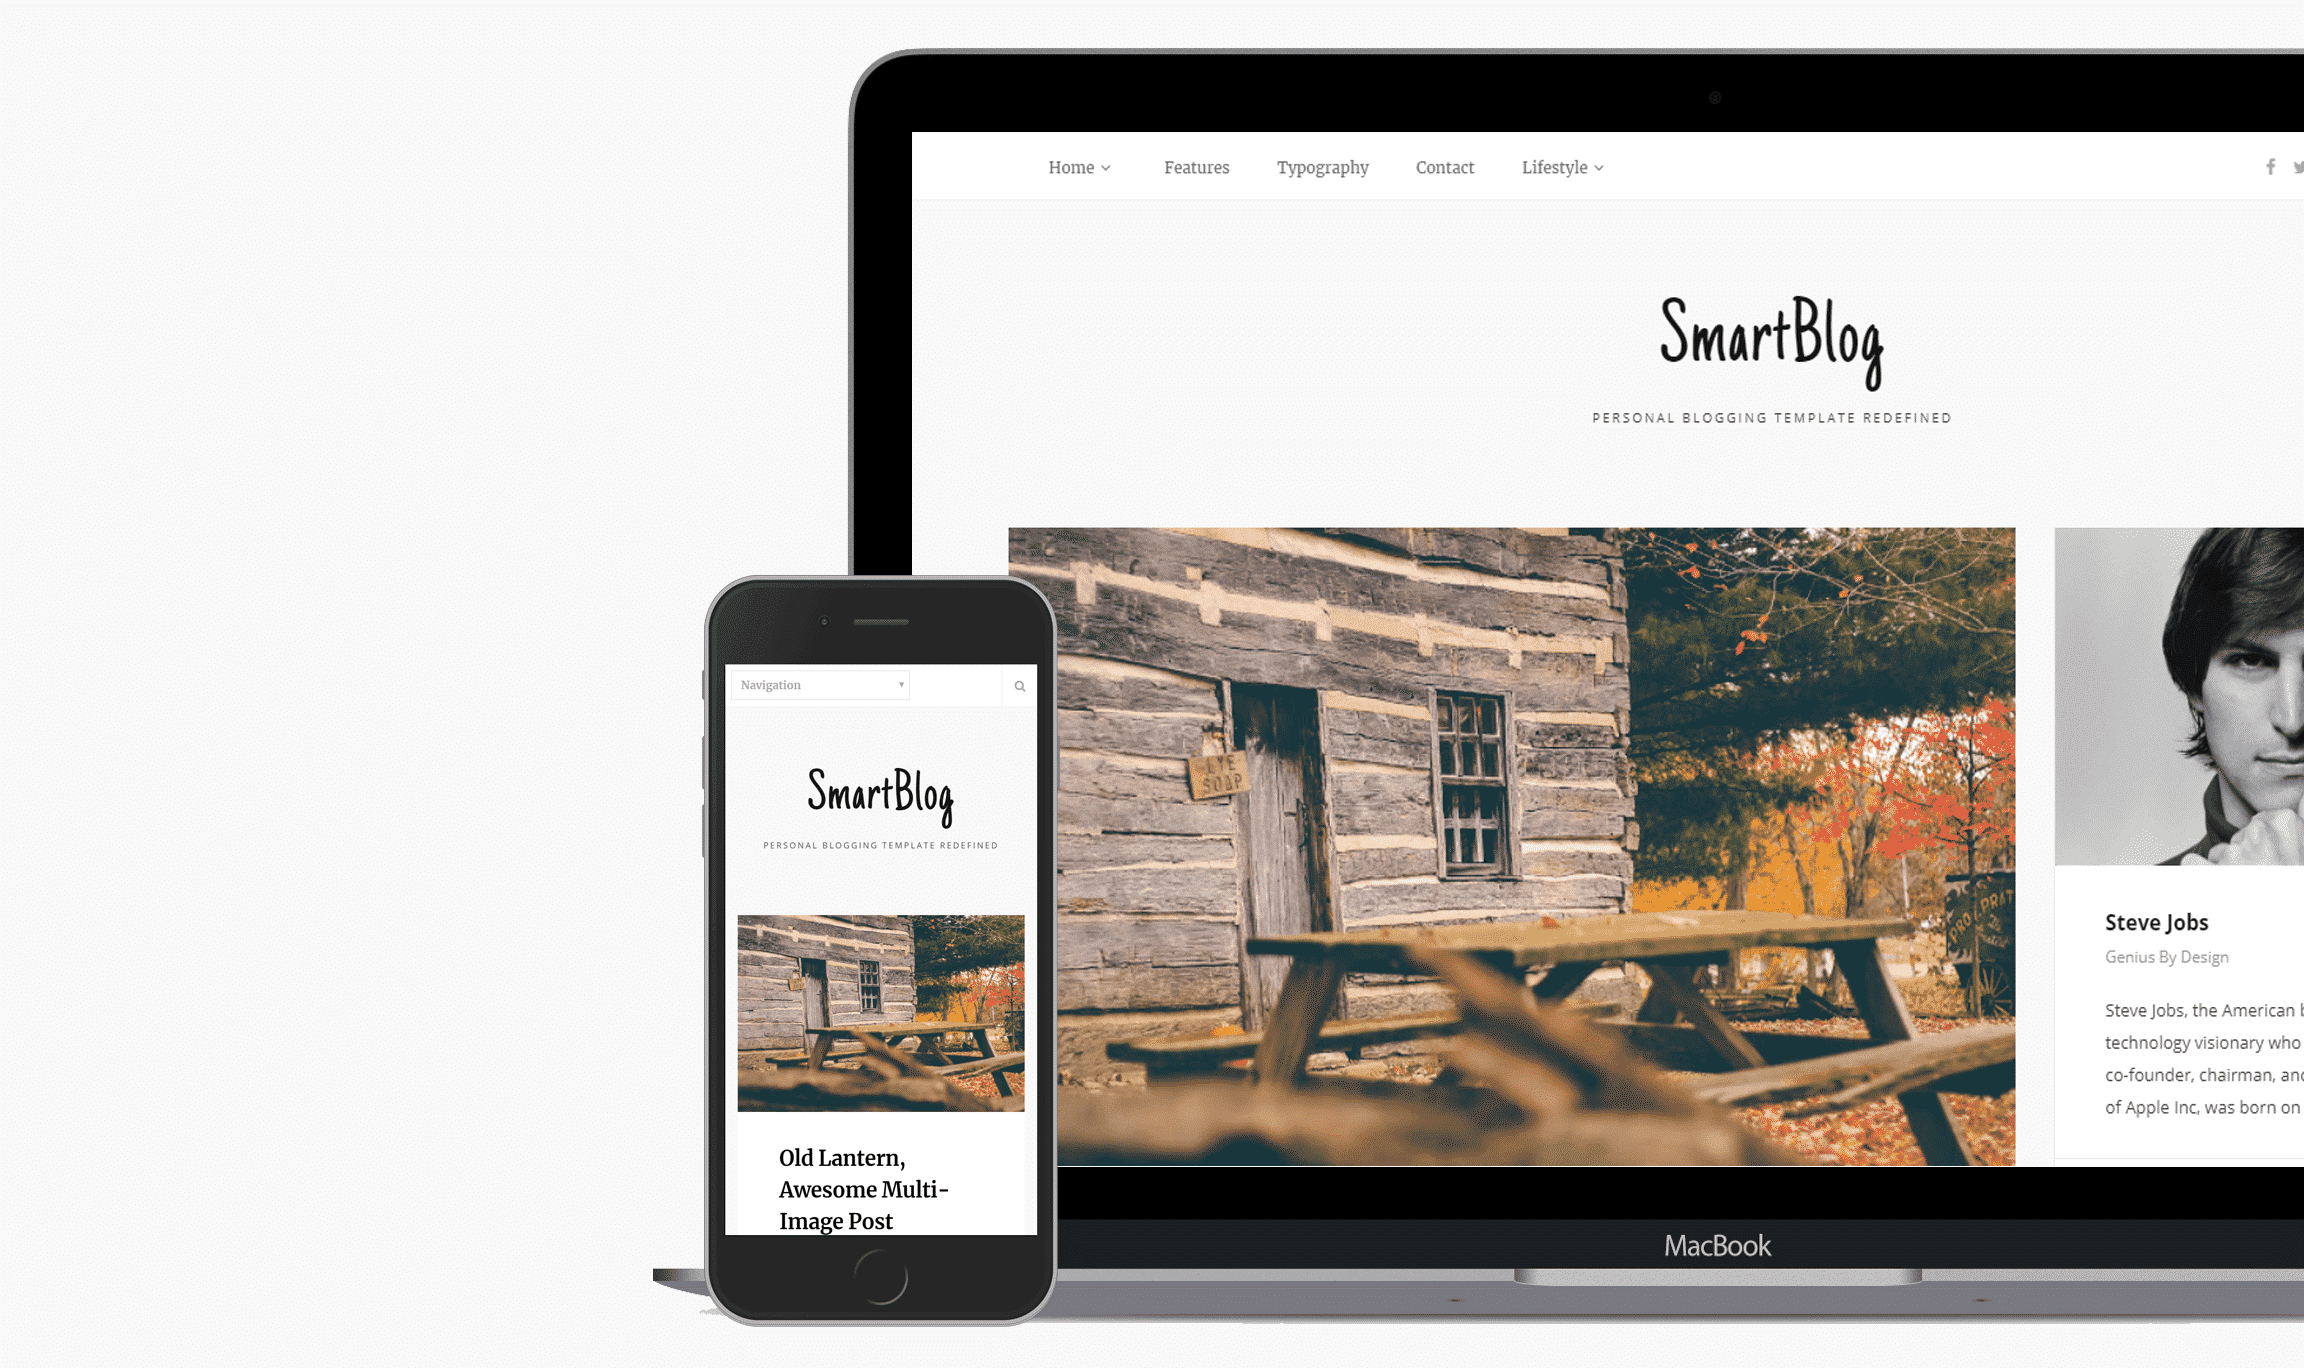The image size is (2304, 1368).
Task: Open the Typography menu item
Action: [1321, 166]
